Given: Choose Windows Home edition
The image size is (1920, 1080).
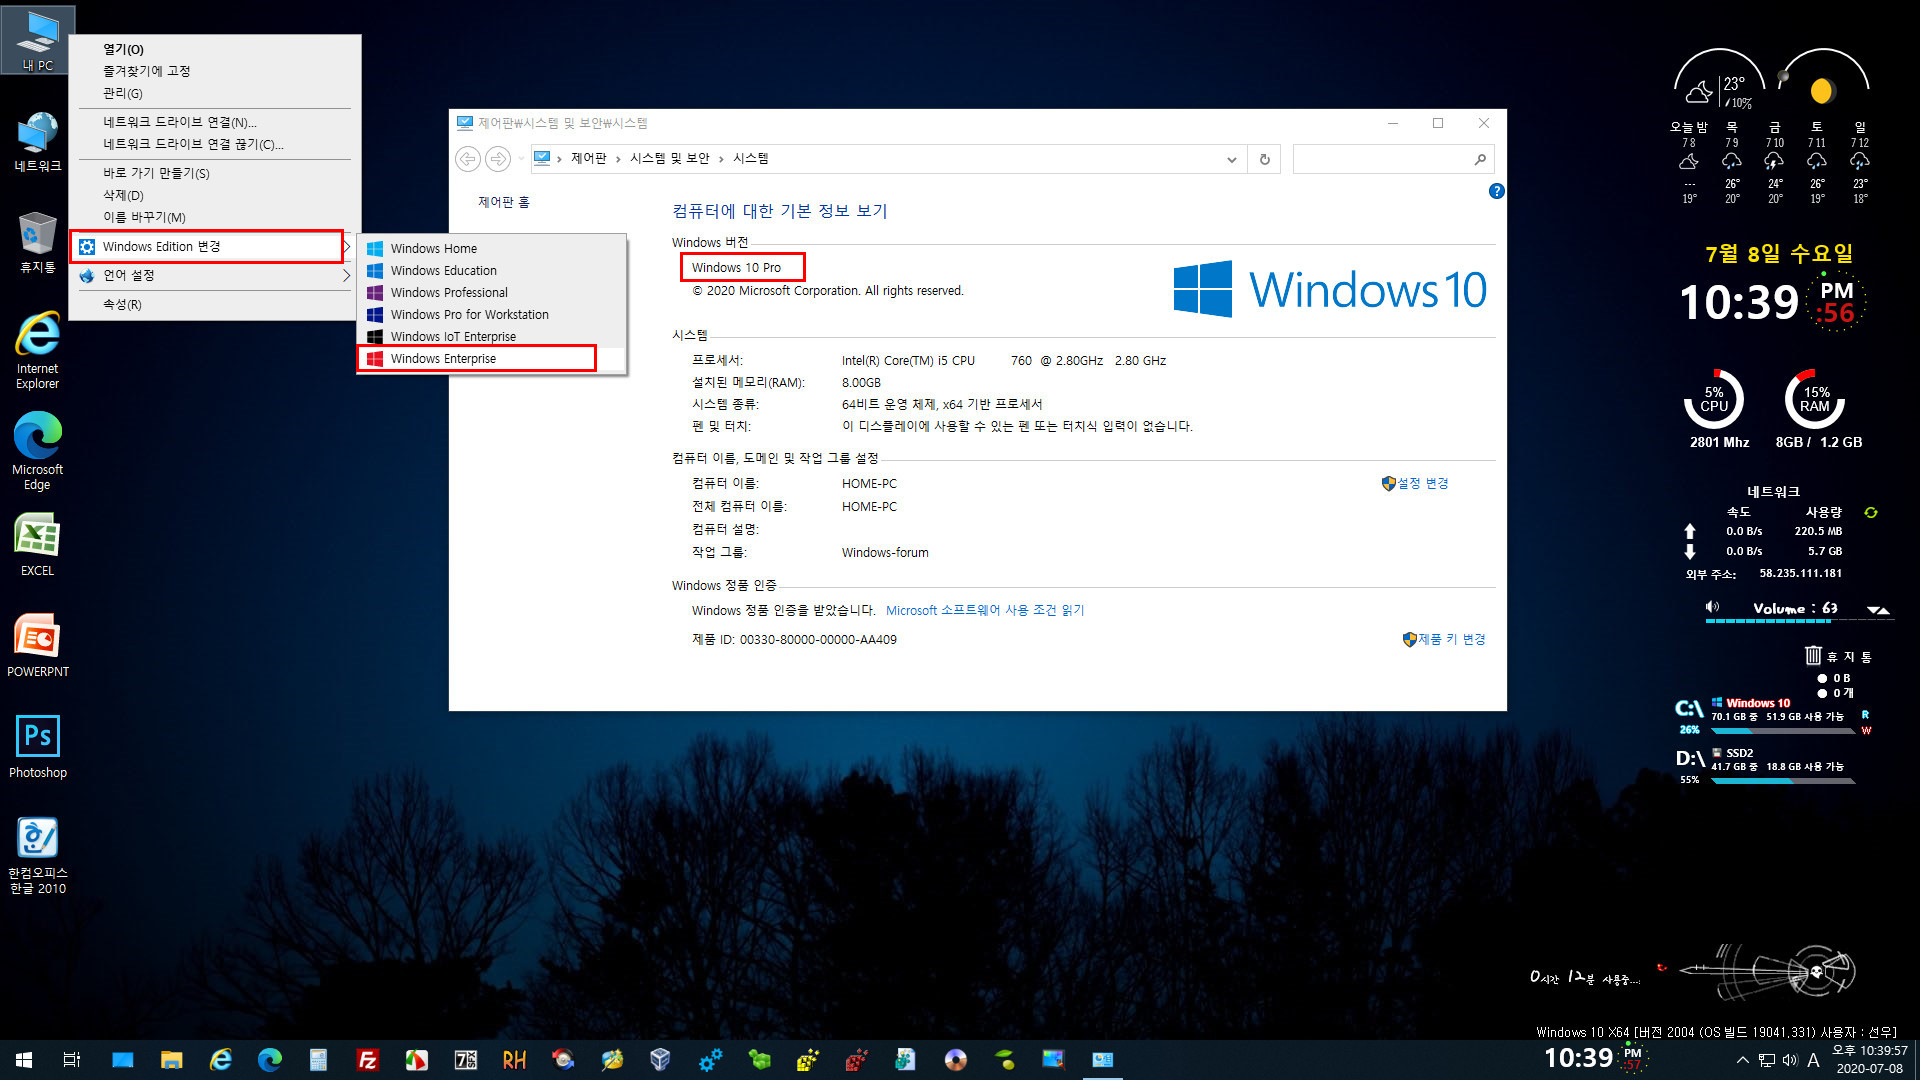Looking at the screenshot, I should pyautogui.click(x=492, y=248).
